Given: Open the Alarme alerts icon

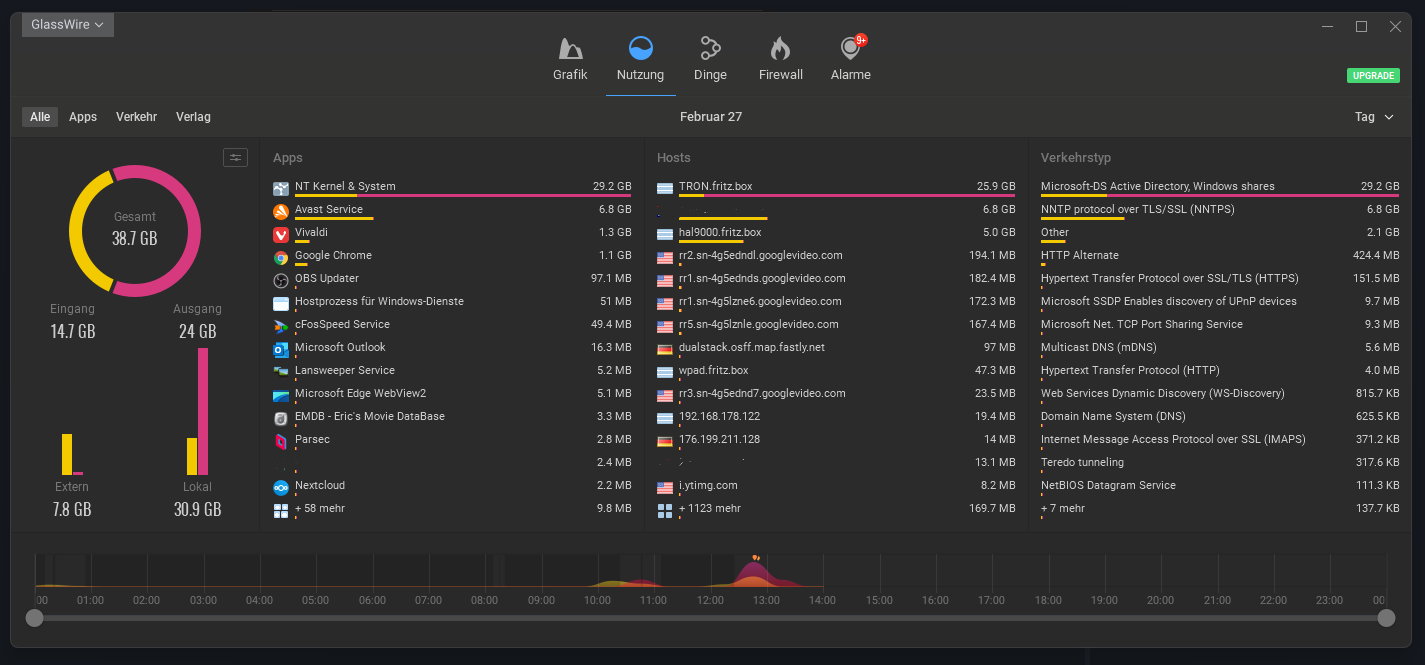Looking at the screenshot, I should tap(851, 48).
